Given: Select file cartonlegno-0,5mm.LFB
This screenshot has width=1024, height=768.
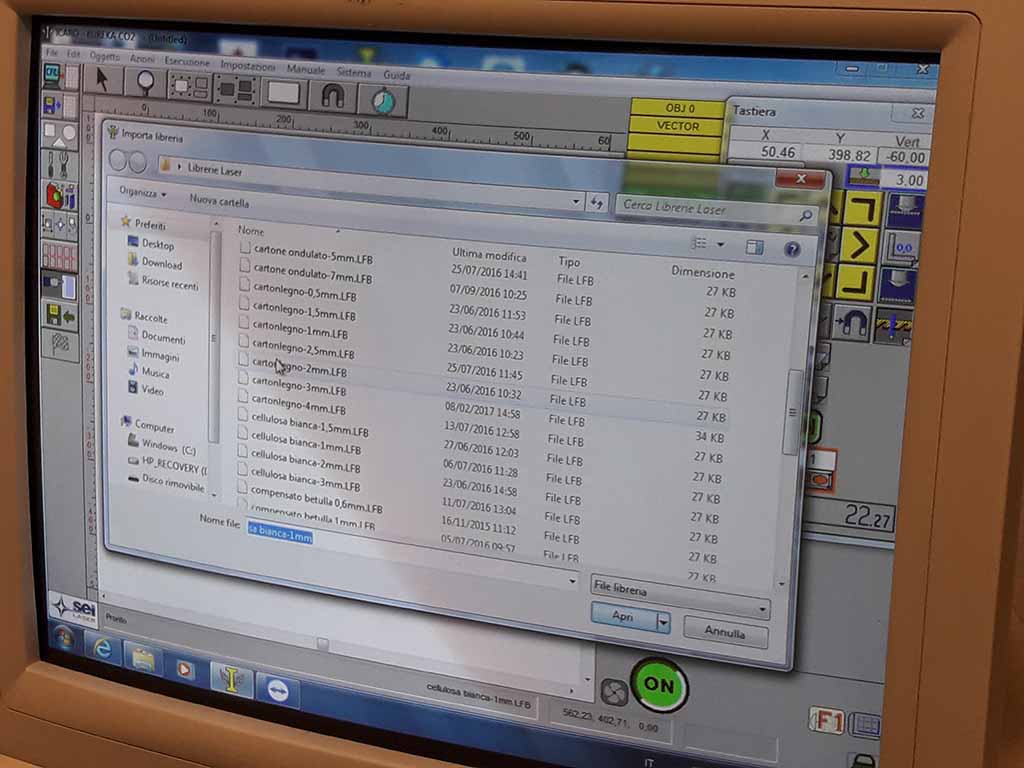Looking at the screenshot, I should [x=304, y=291].
